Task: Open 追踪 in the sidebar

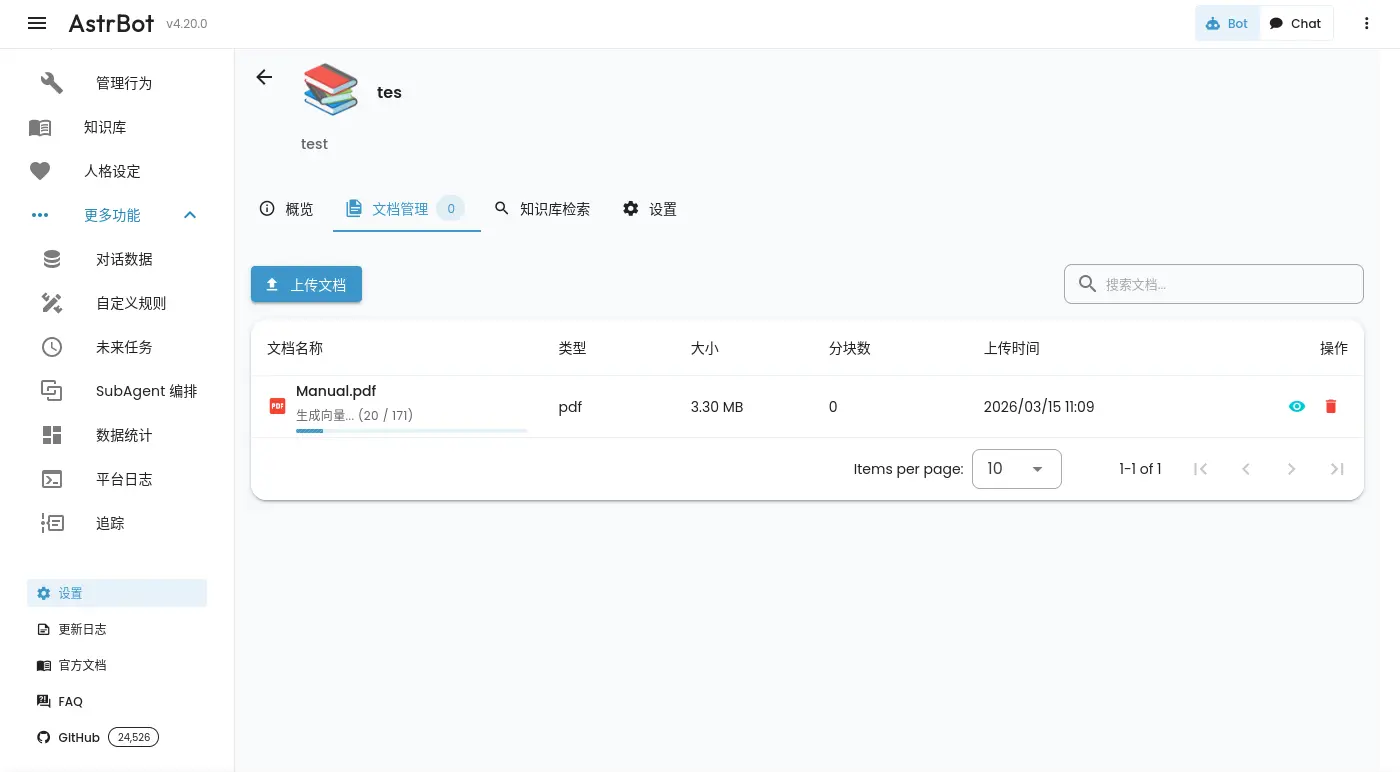Action: click(x=110, y=523)
